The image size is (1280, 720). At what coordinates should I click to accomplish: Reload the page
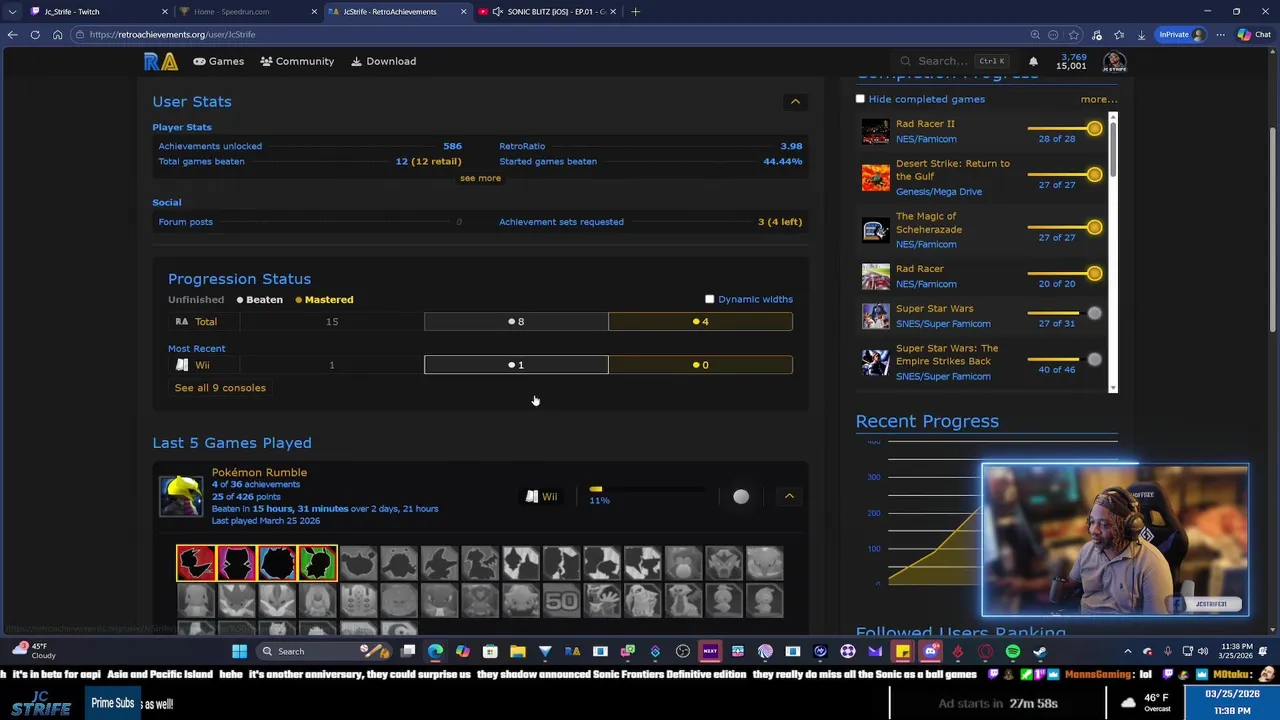(x=35, y=34)
